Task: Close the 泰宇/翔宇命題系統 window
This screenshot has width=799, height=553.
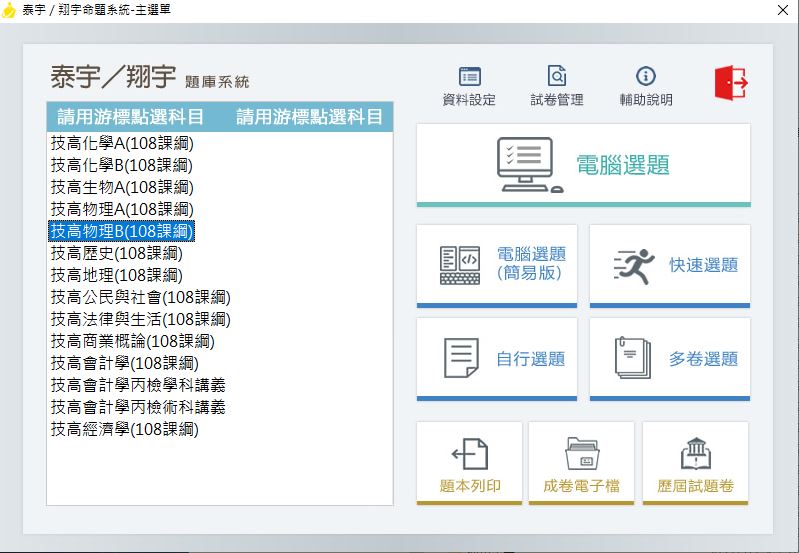Action: pos(780,10)
